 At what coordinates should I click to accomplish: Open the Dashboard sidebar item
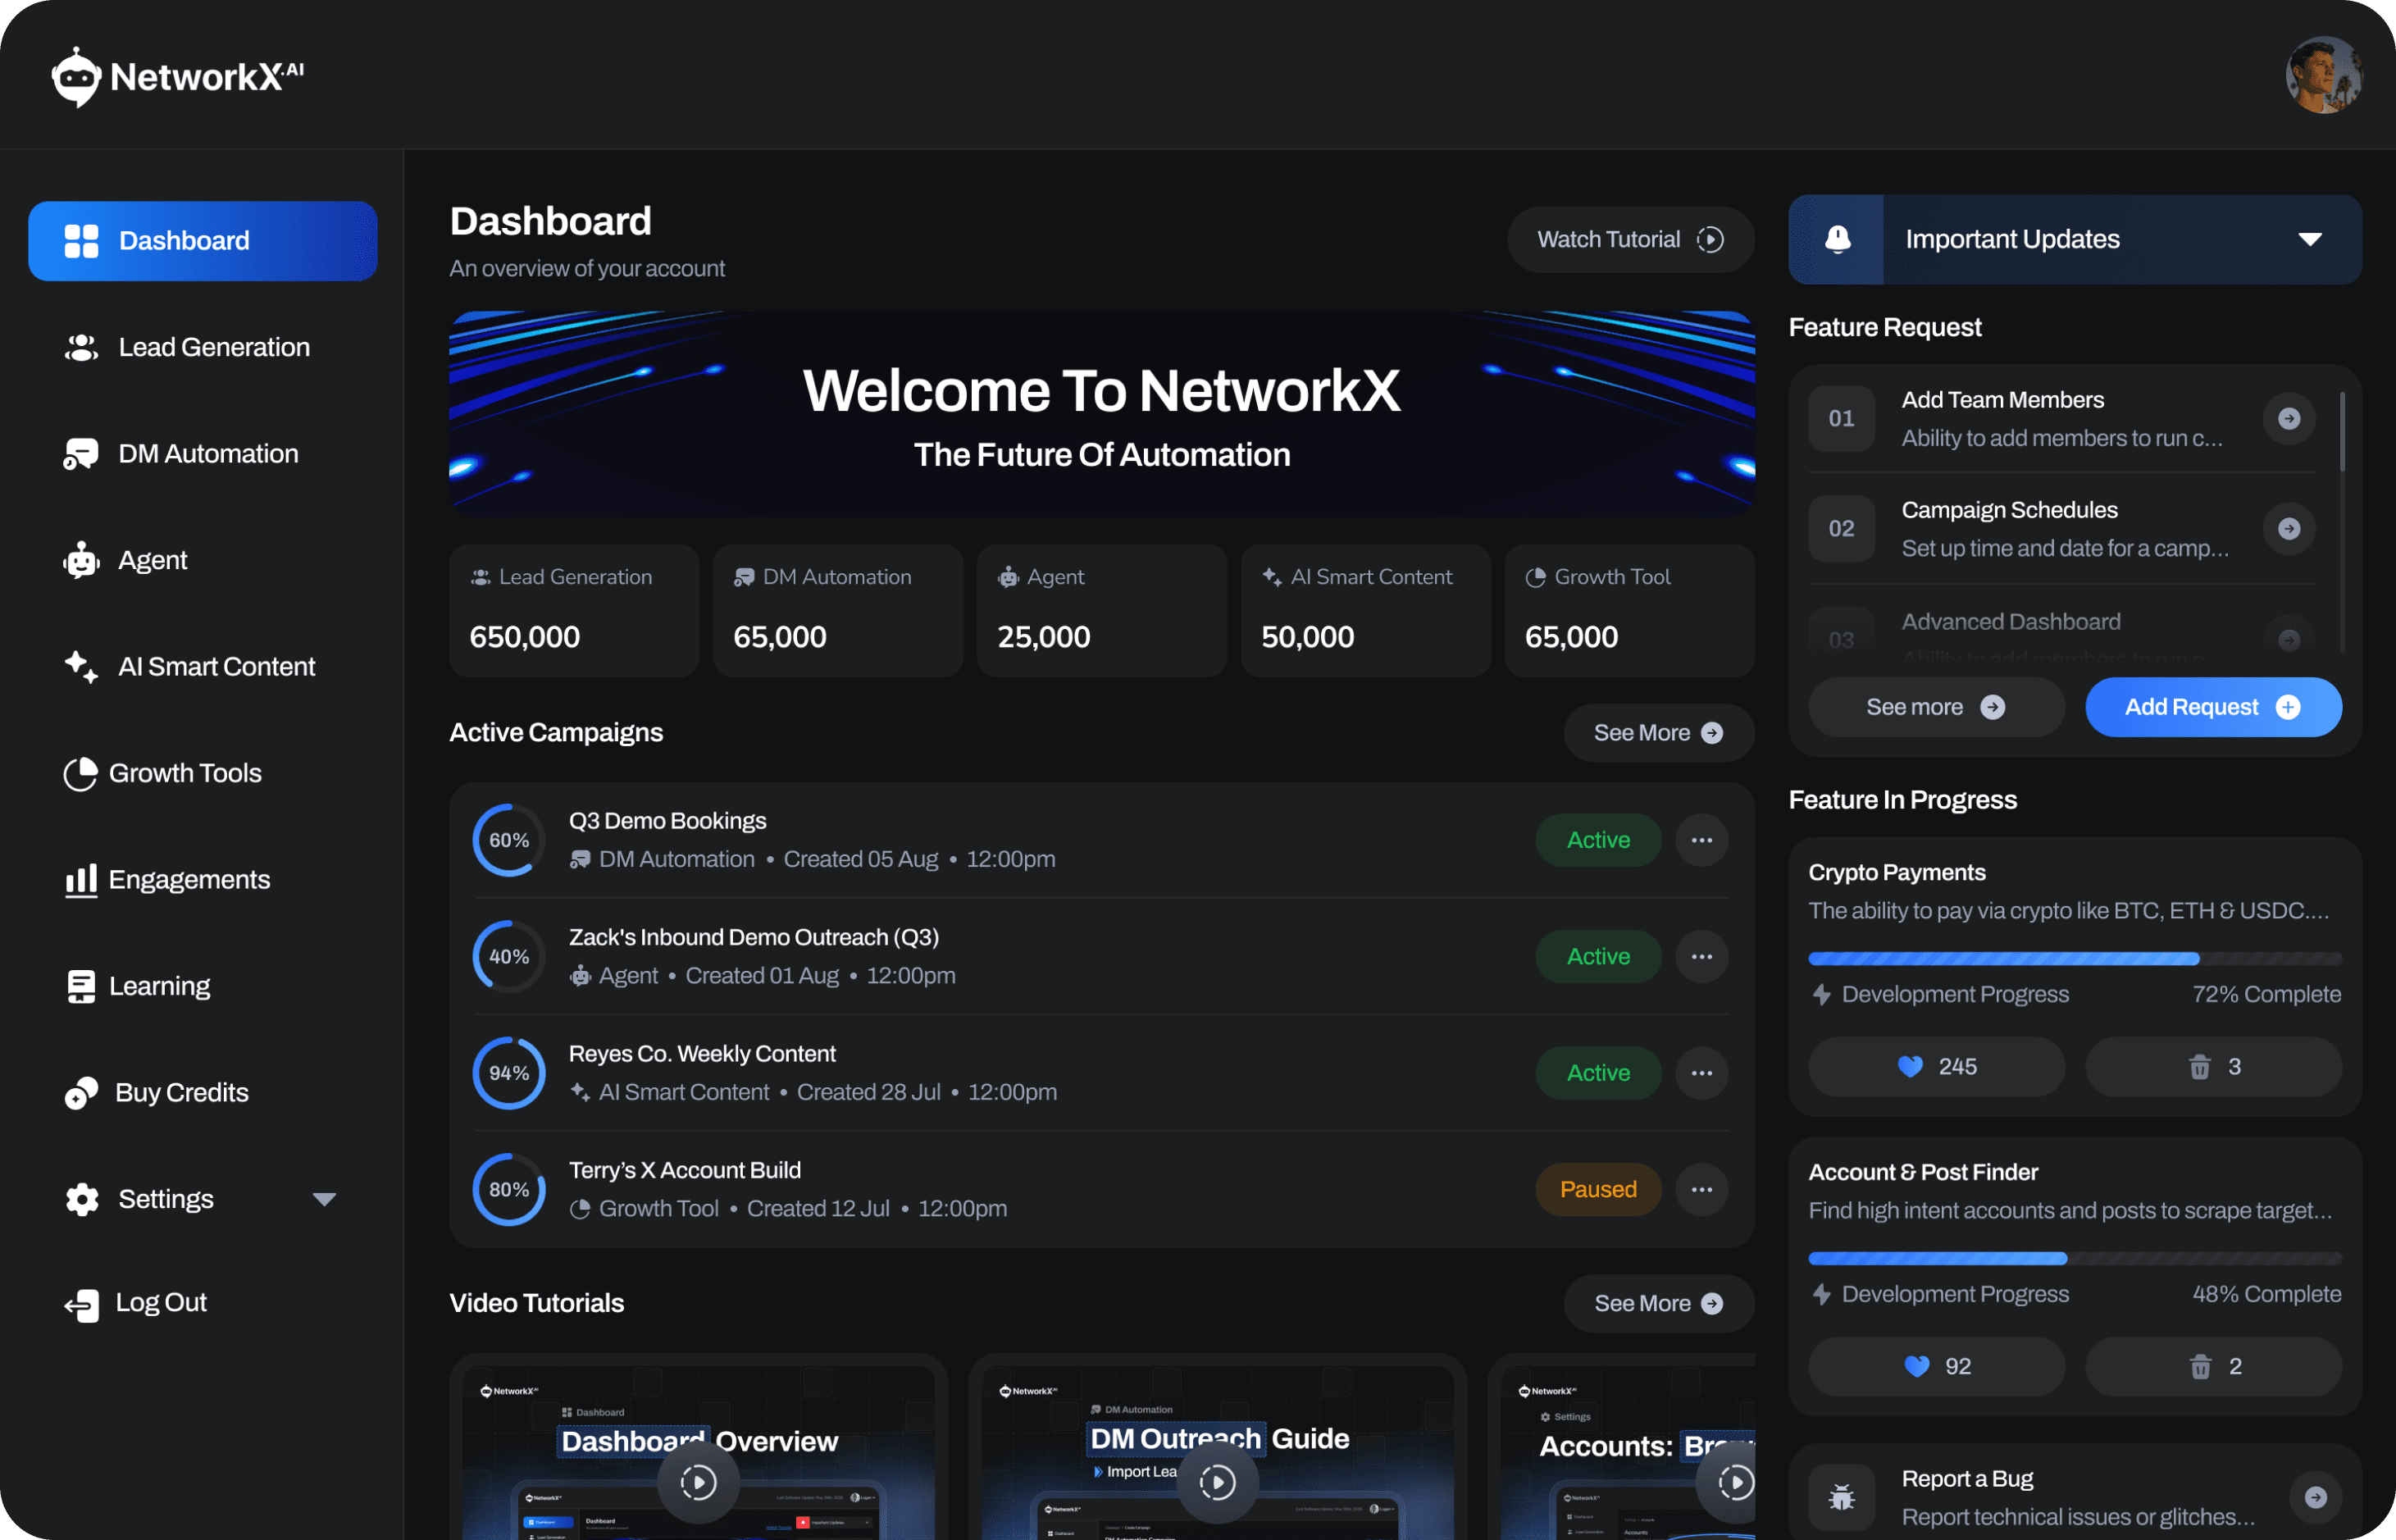(x=203, y=241)
